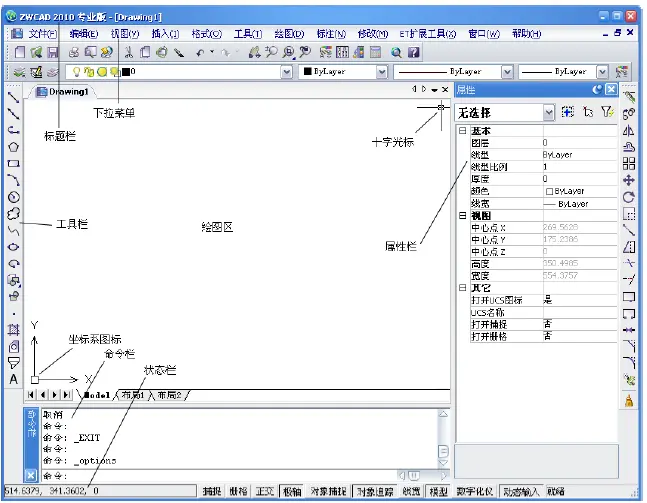Collapse the 其它 properties section
The width and height of the screenshot is (647, 503).
[463, 288]
